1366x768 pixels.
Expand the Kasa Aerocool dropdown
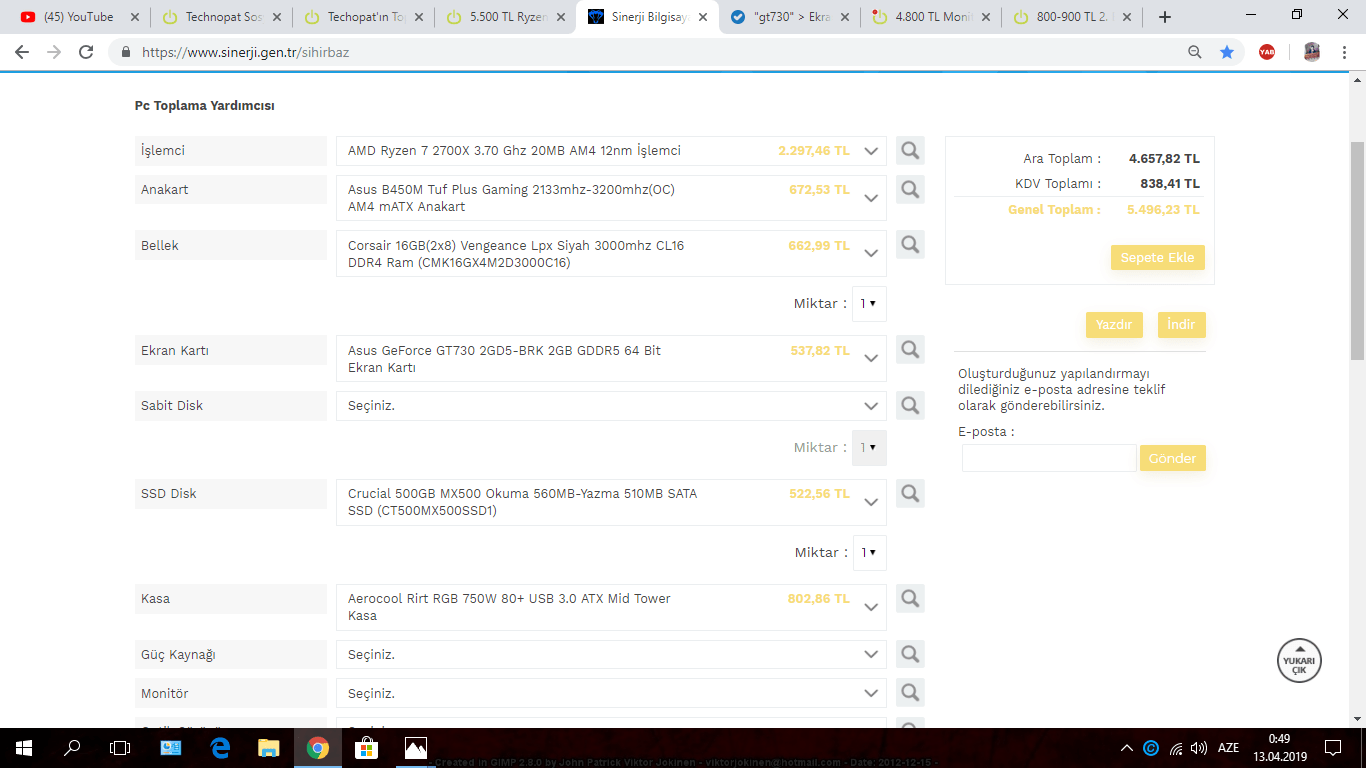coord(871,607)
